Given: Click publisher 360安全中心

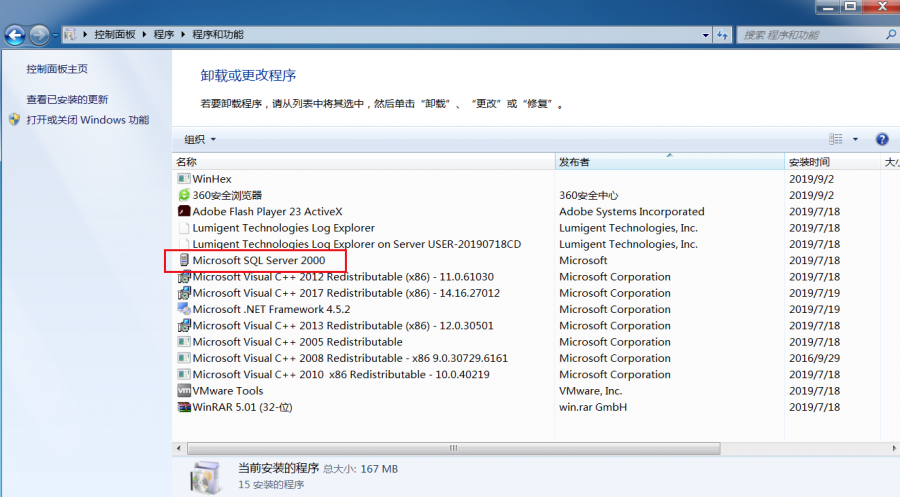Looking at the screenshot, I should (x=588, y=195).
